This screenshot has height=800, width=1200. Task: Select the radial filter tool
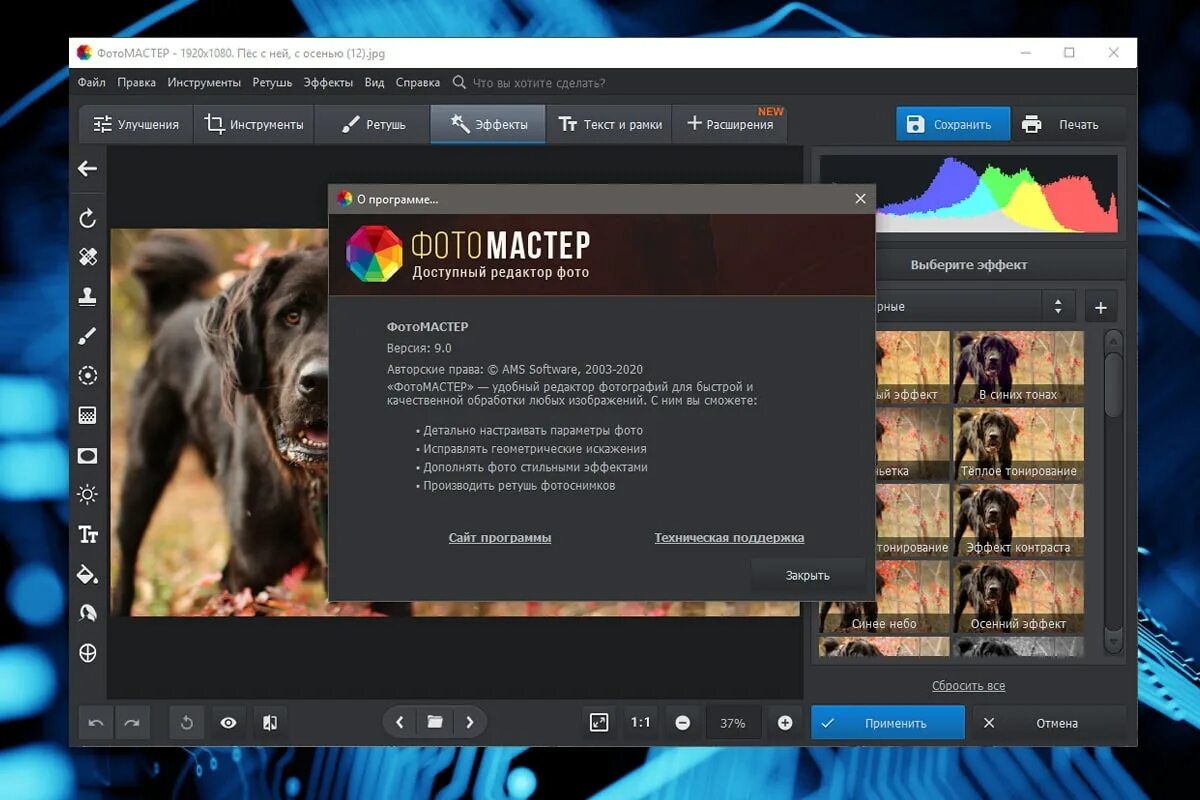click(88, 376)
